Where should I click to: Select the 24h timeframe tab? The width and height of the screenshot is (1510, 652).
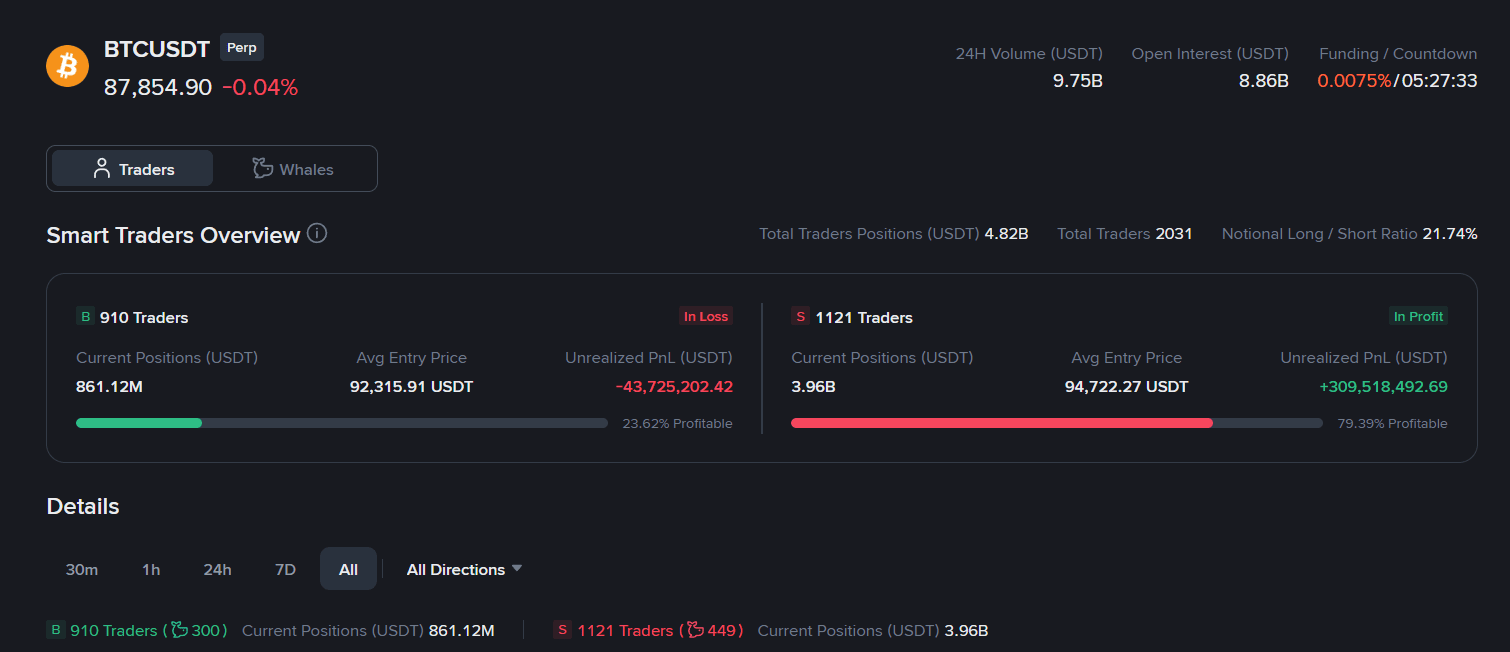pyautogui.click(x=217, y=569)
